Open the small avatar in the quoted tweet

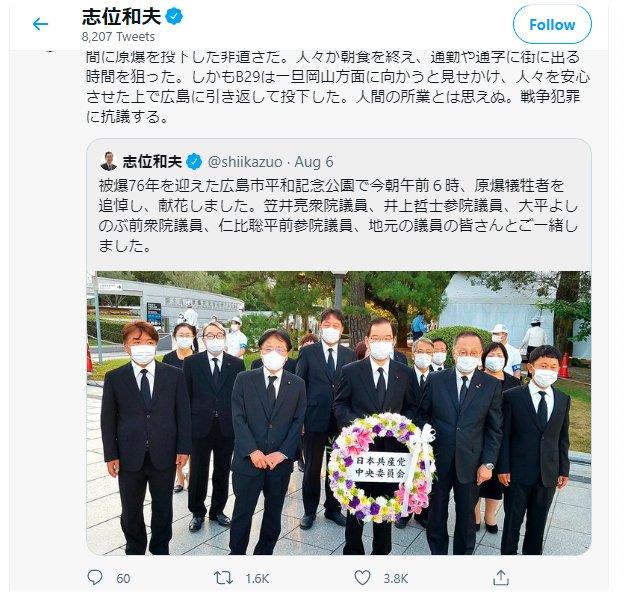pyautogui.click(x=108, y=161)
